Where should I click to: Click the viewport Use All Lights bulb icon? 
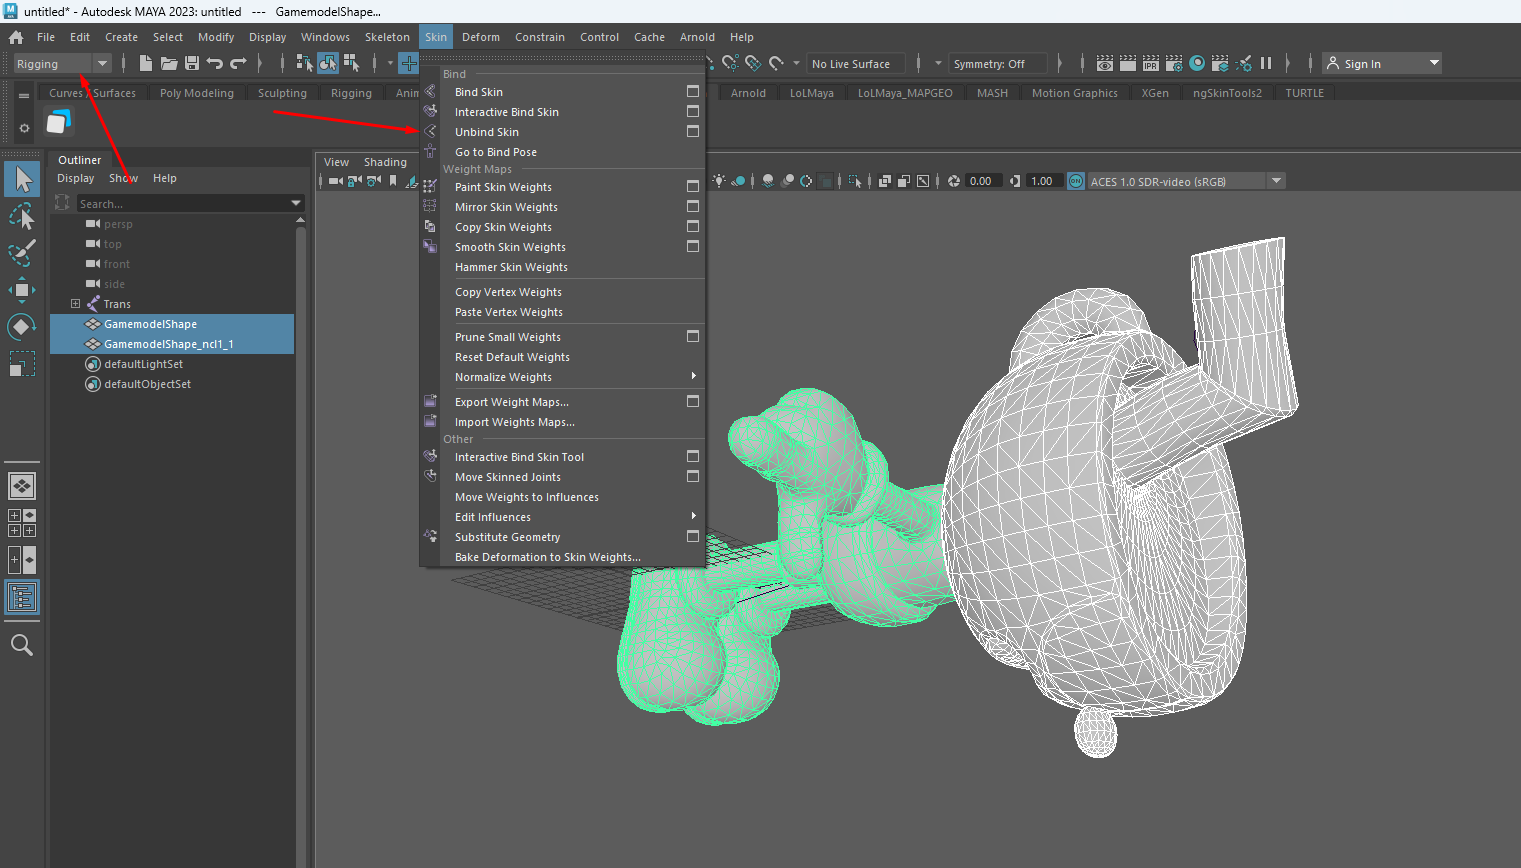point(718,181)
